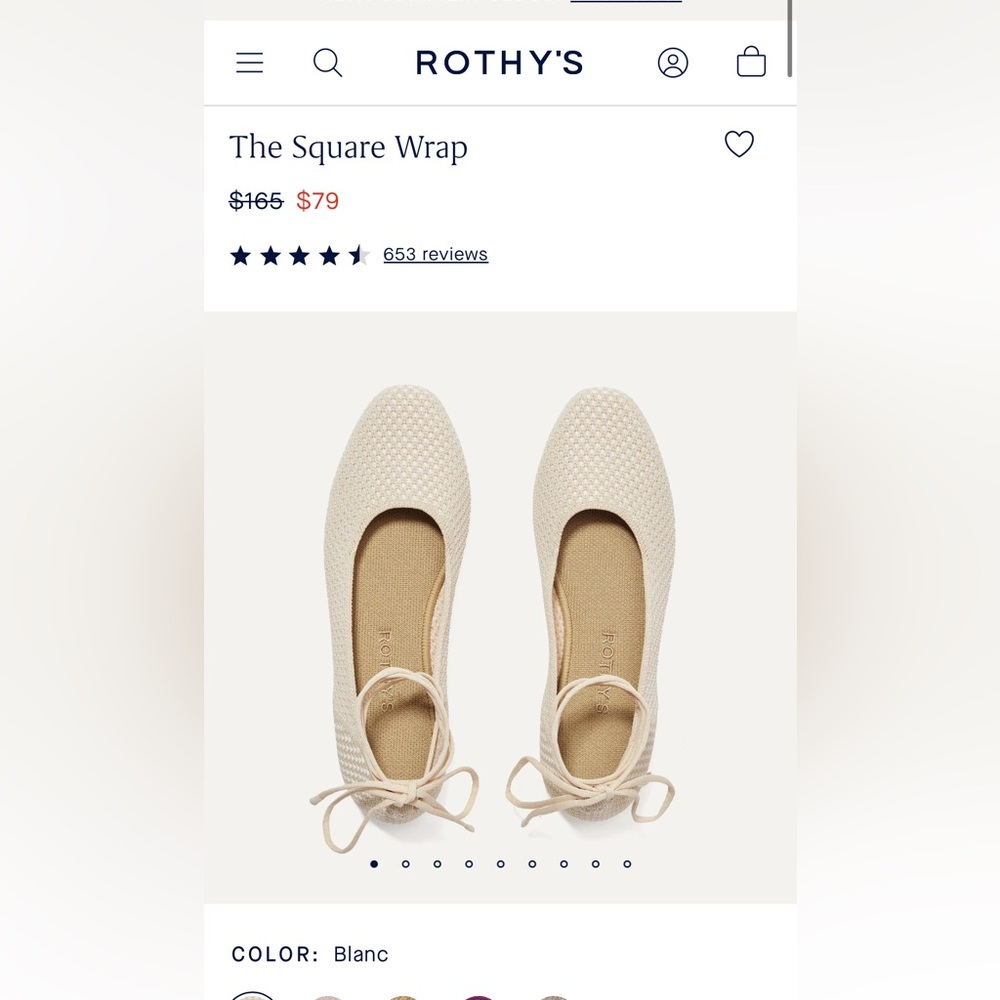Select the last carousel dot indicator
Image resolution: width=1000 pixels, height=1000 pixels.
(x=627, y=862)
